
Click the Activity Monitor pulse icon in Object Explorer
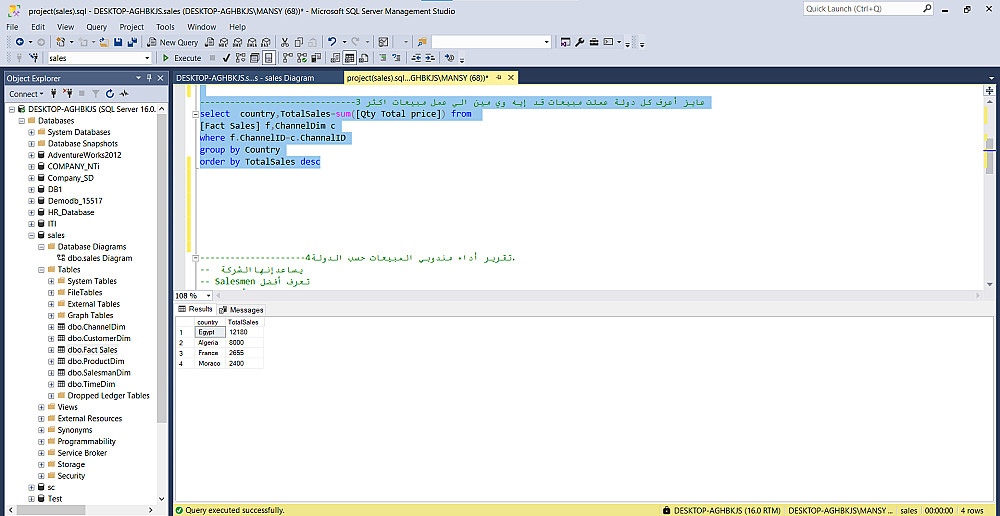point(125,94)
